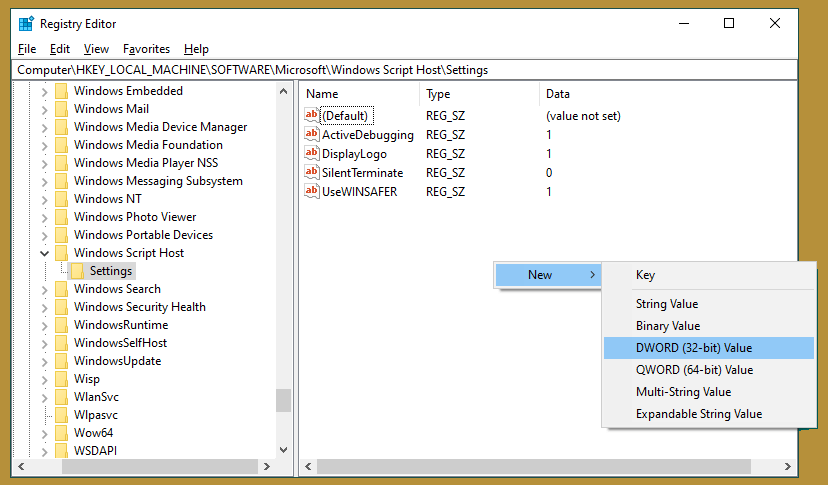Open the Favorites menu

[146, 49]
